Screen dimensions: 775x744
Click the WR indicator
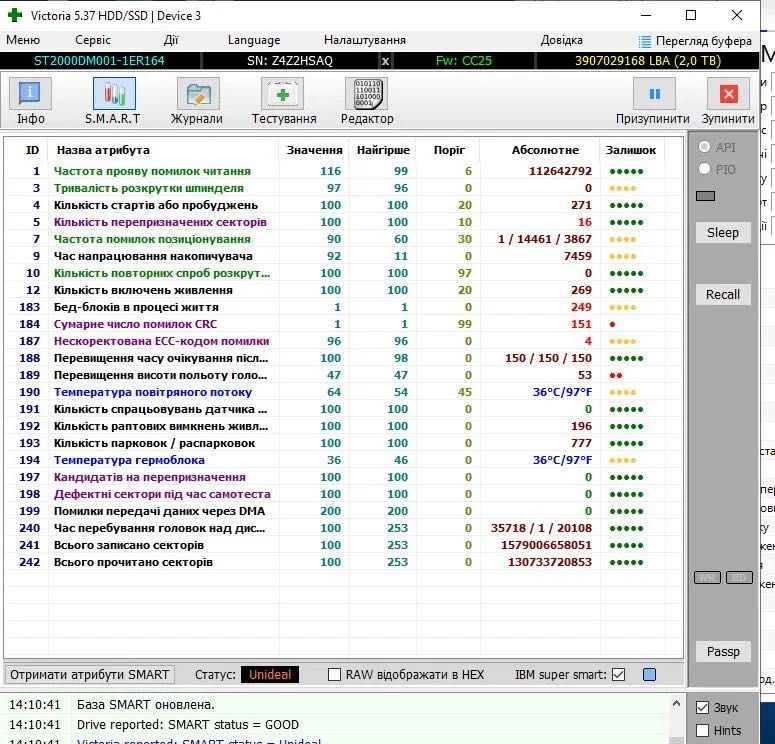pyautogui.click(x=707, y=577)
